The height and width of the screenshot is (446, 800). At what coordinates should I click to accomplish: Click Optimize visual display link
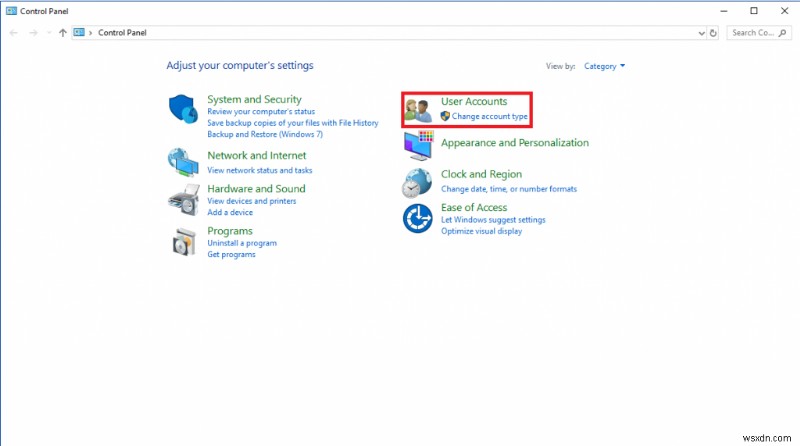(x=481, y=231)
